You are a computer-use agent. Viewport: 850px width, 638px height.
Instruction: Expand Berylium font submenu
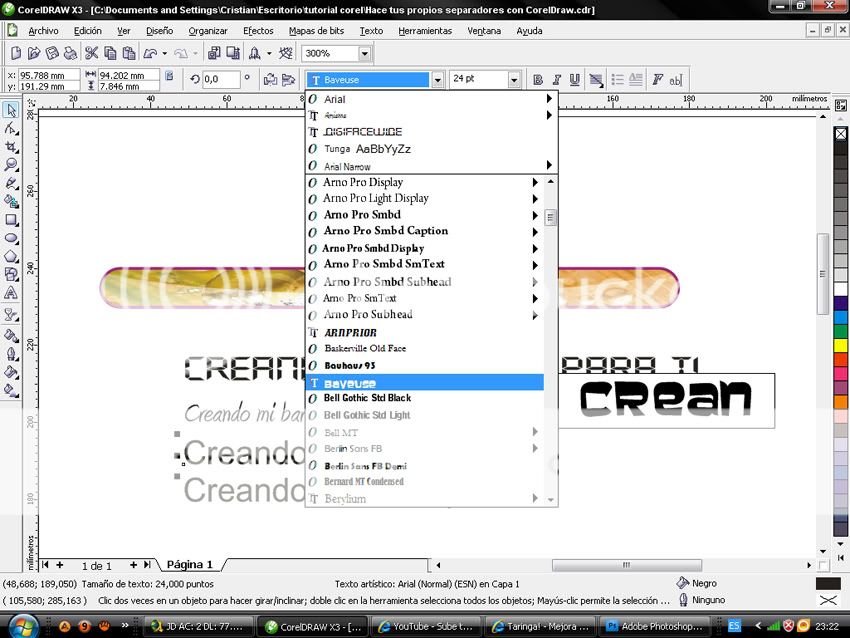535,498
